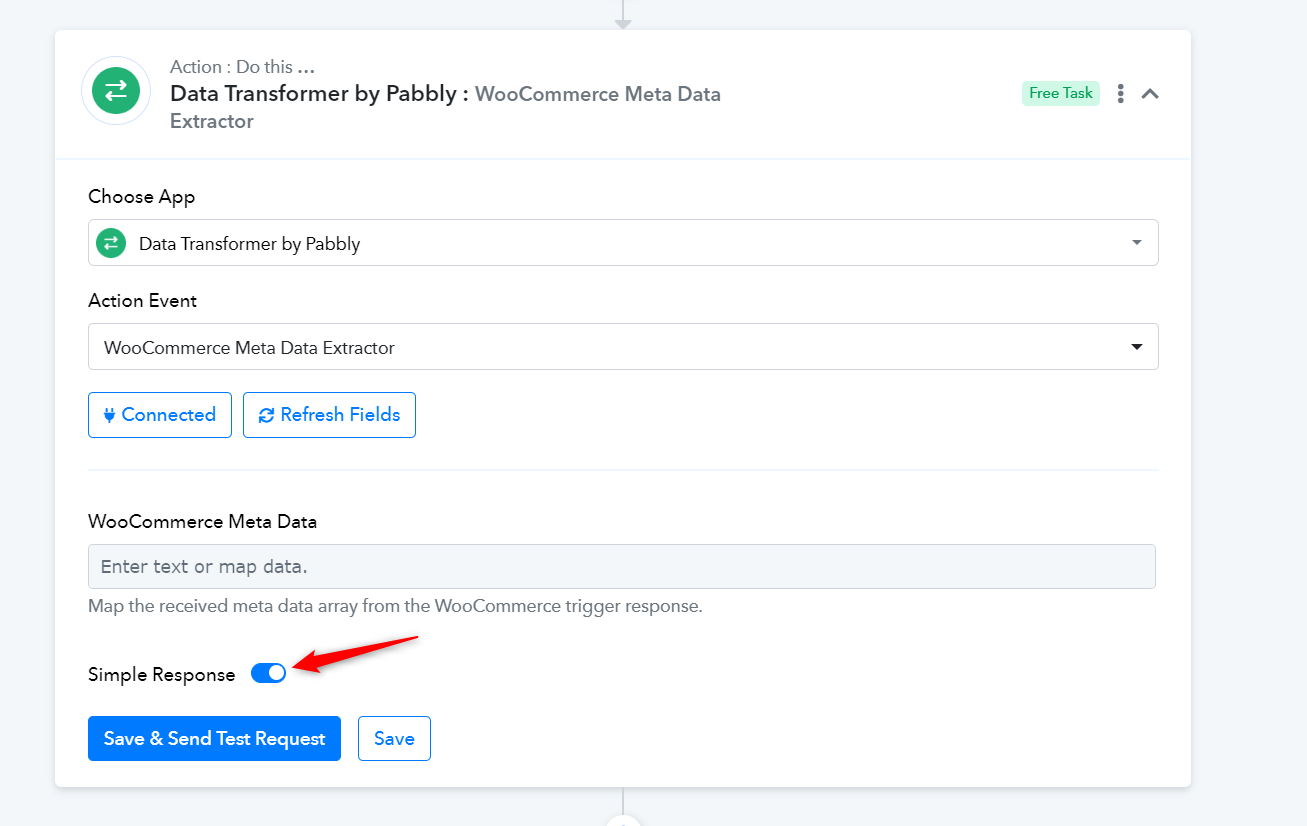Click the meta data mapping help text
The height and width of the screenshot is (826, 1307).
click(x=395, y=606)
